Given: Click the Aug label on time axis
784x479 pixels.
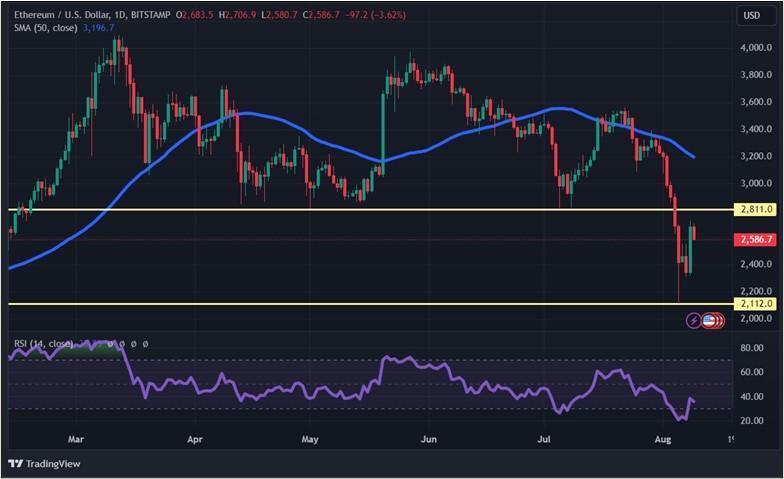Looking at the screenshot, I should pyautogui.click(x=662, y=439).
